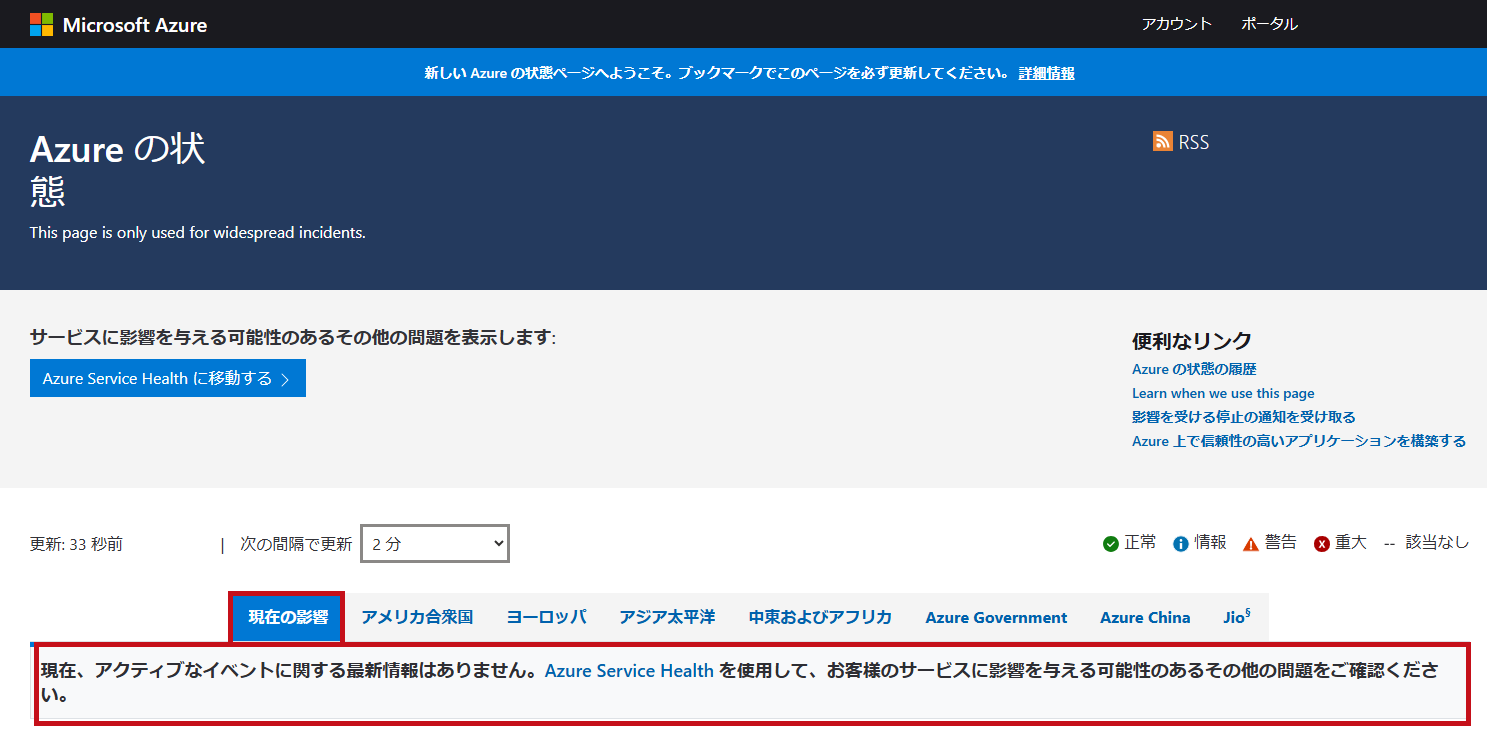Select the Jio tab
The height and width of the screenshot is (733, 1487).
click(1237, 617)
